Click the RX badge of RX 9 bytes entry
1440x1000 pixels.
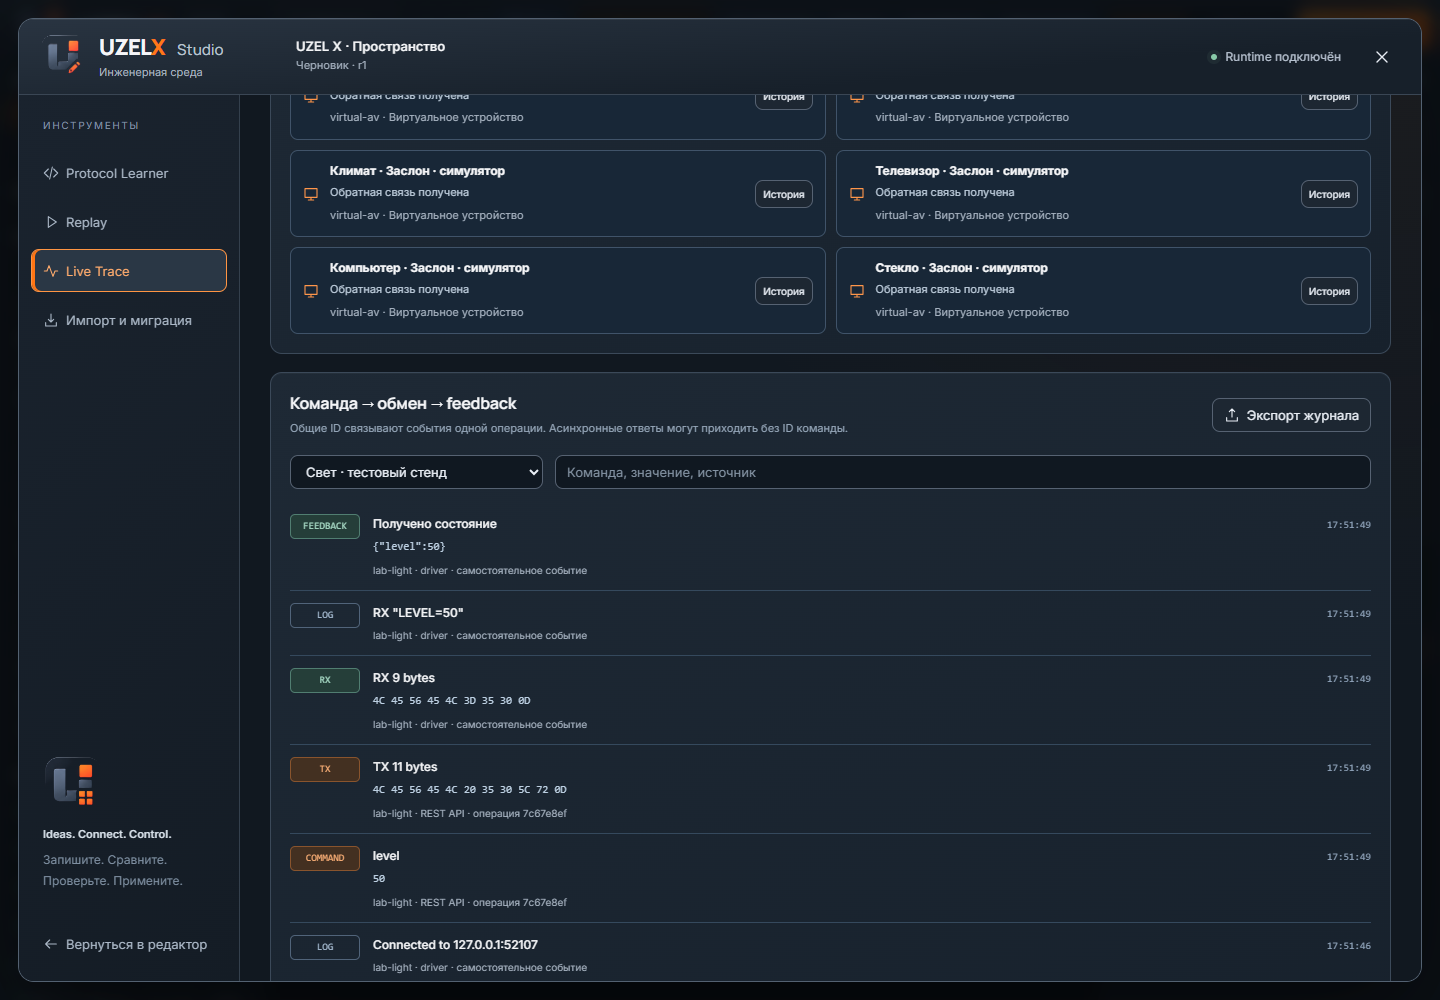click(325, 680)
